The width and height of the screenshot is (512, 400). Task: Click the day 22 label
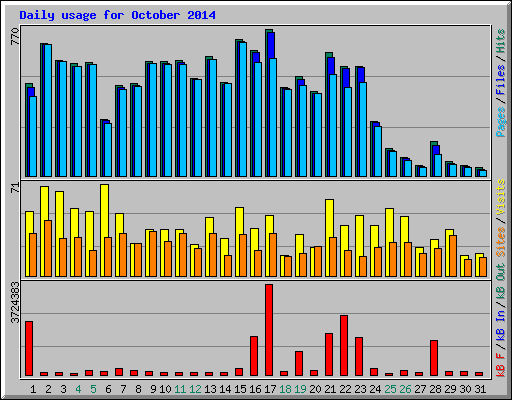tap(345, 389)
